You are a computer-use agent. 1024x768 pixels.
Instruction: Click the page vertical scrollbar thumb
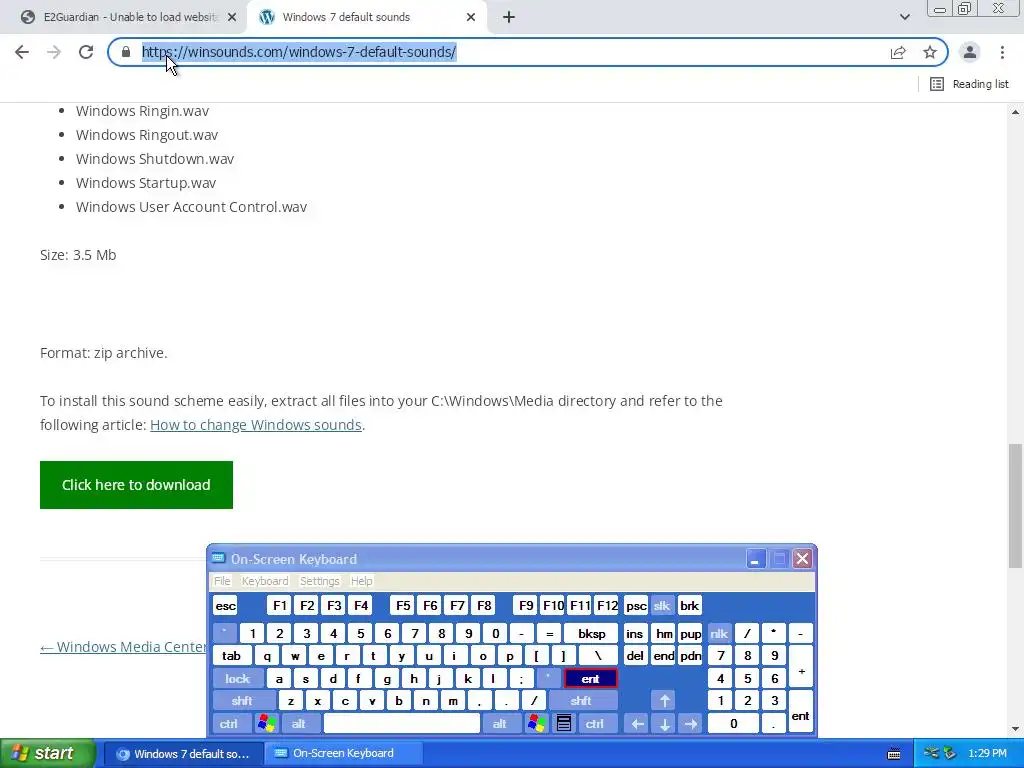point(1015,506)
